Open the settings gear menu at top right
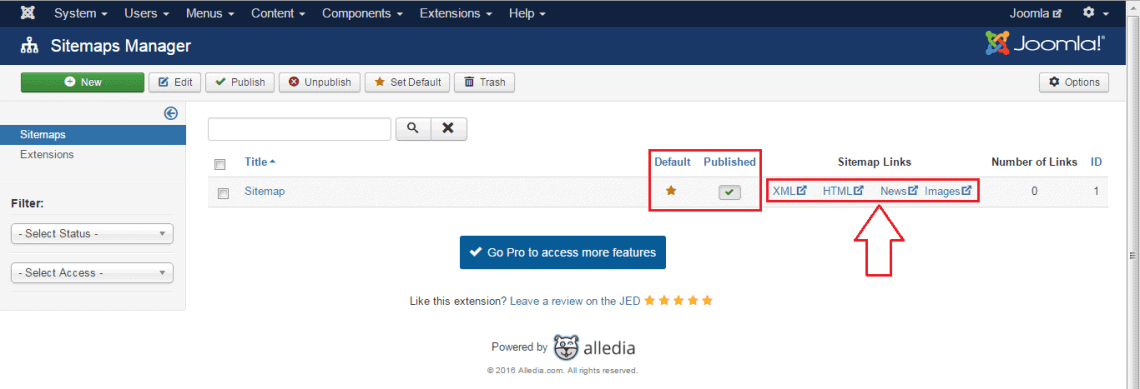The height and width of the screenshot is (389, 1140). tap(1094, 13)
